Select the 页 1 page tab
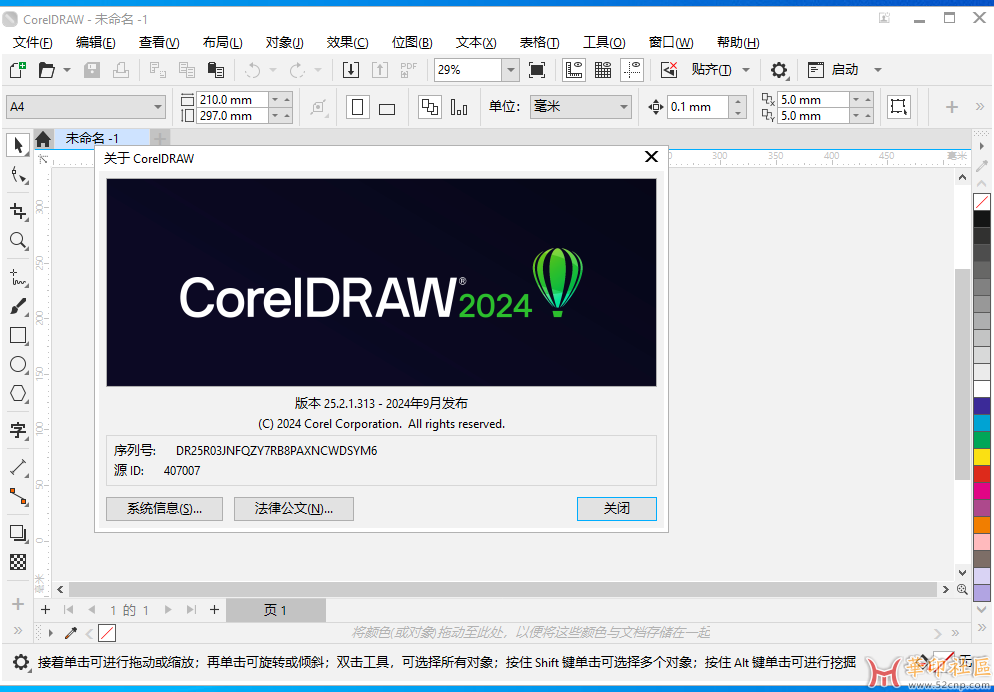The height and width of the screenshot is (692, 994). (276, 610)
